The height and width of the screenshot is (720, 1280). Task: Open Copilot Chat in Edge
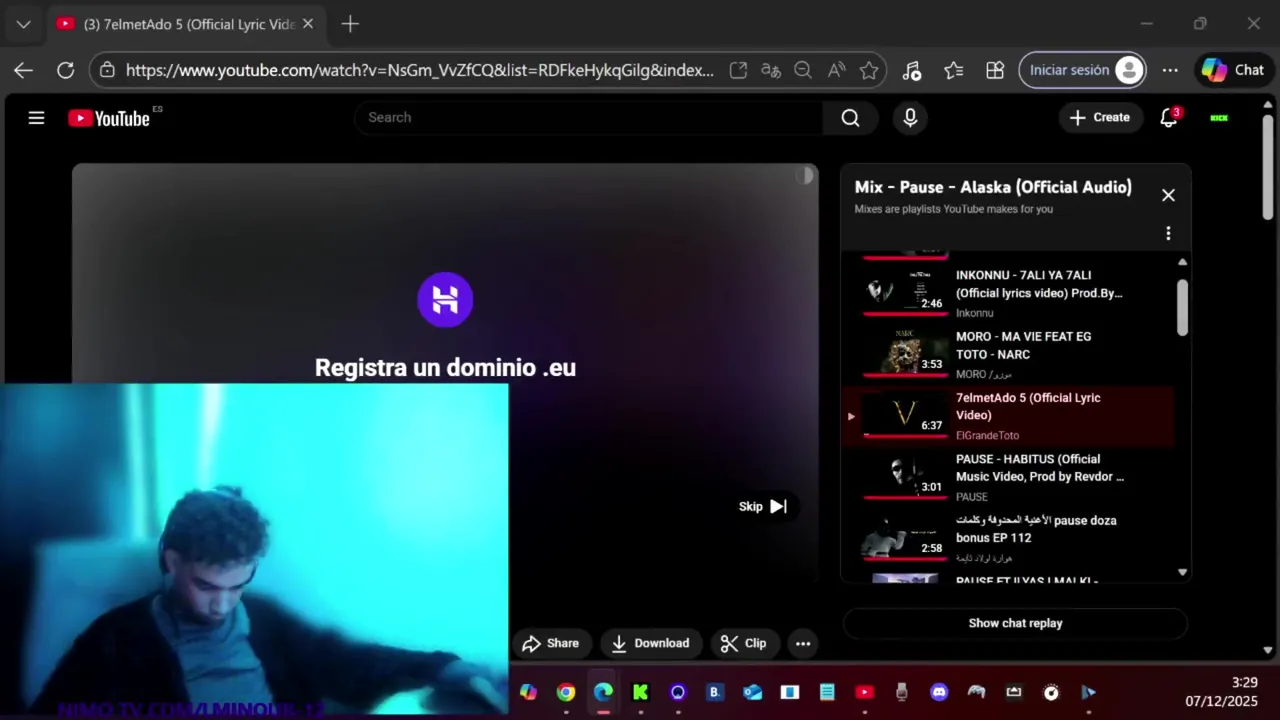(1233, 70)
